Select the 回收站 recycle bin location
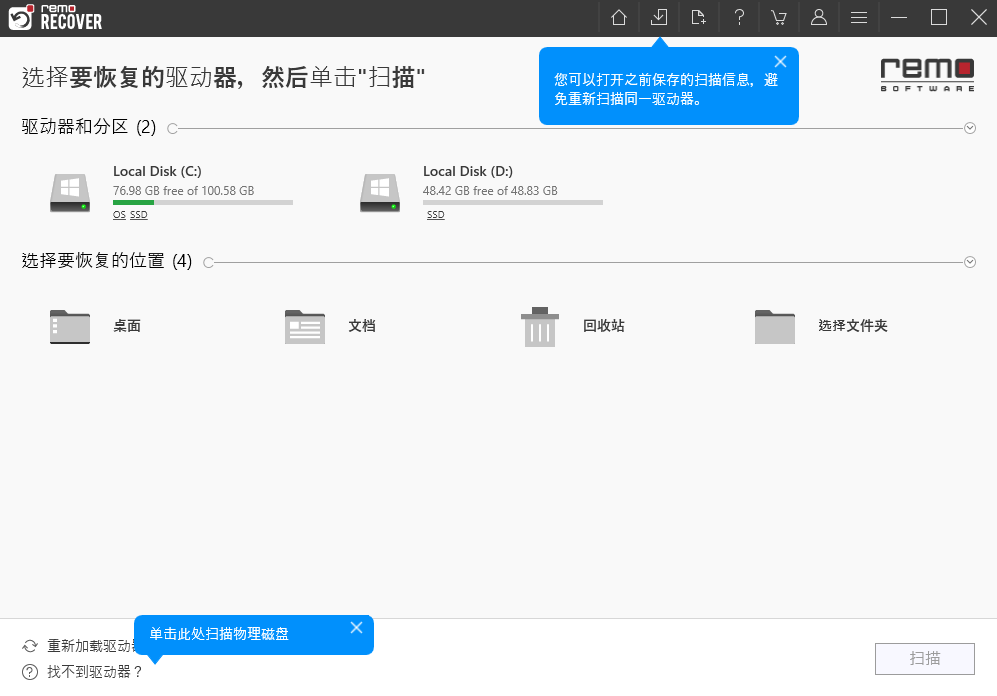The height and width of the screenshot is (696, 997). [572, 327]
